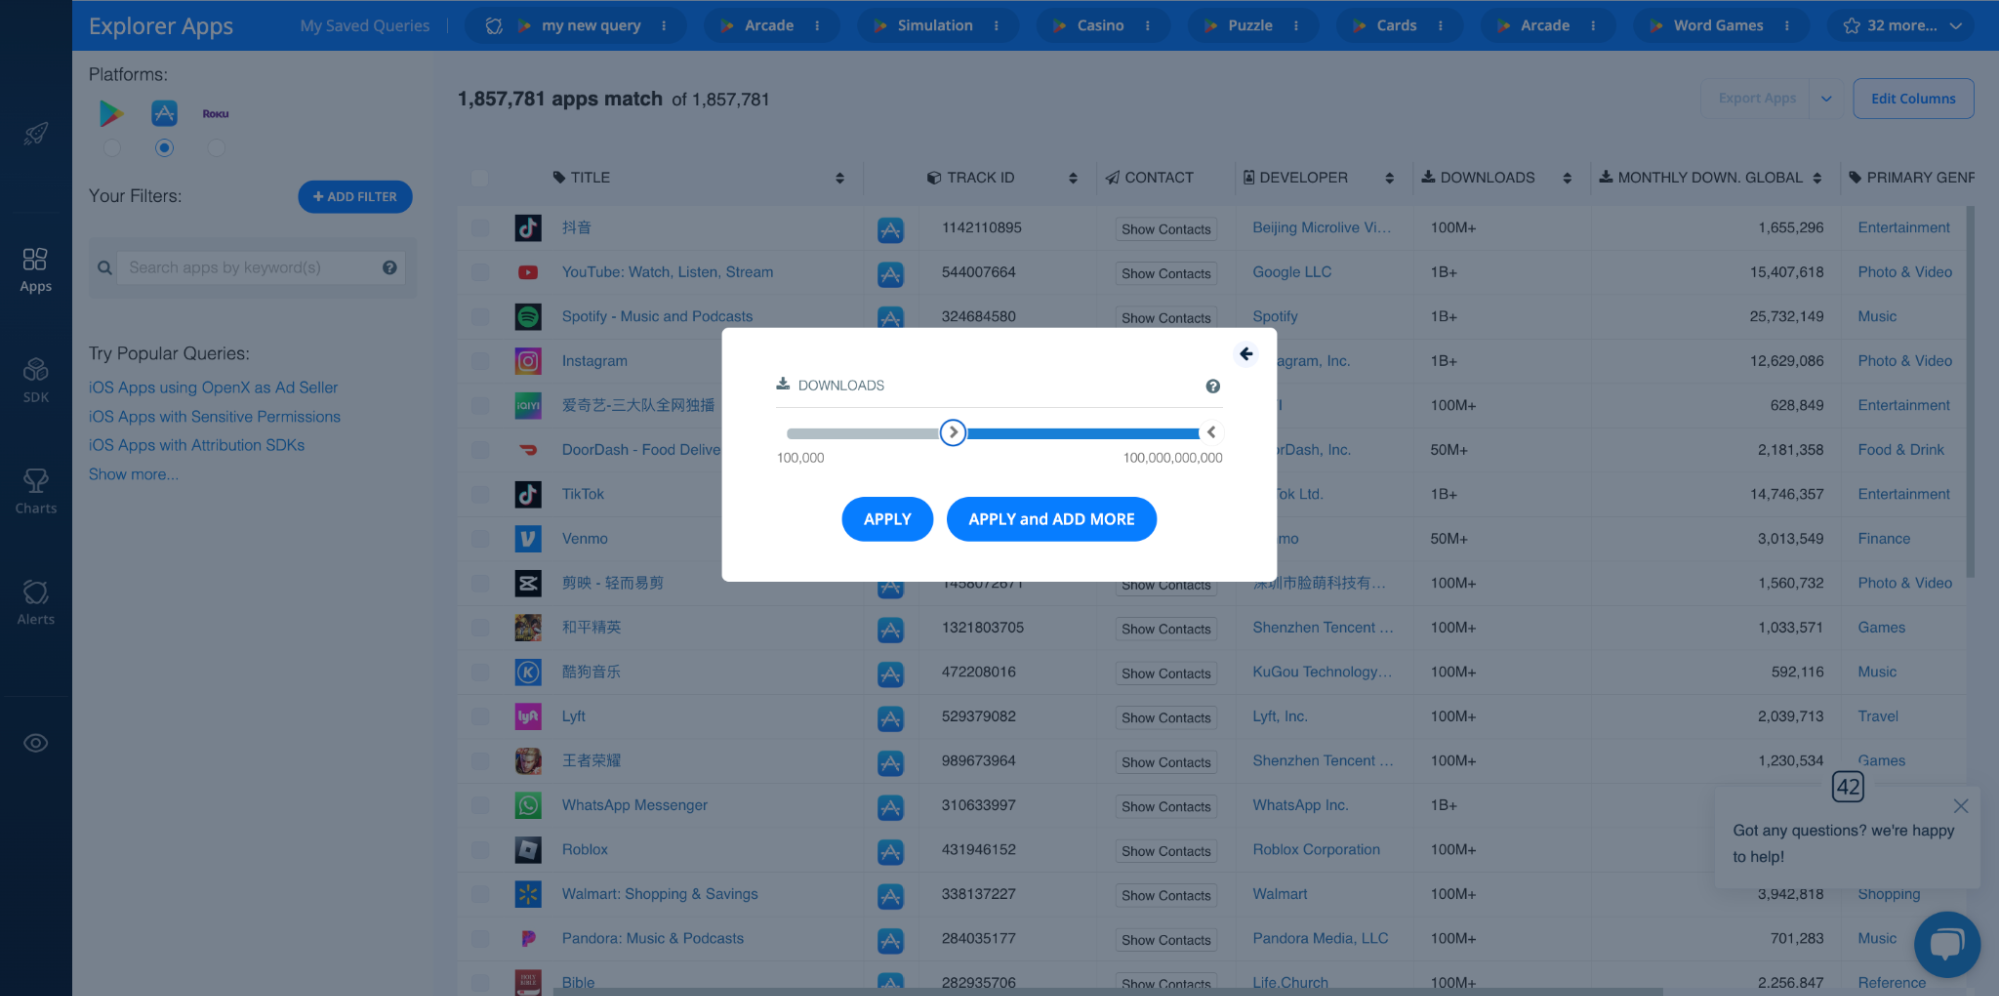Image resolution: width=1999 pixels, height=996 pixels.
Task: Click the maximum downloads slider handle
Action: (x=1210, y=433)
